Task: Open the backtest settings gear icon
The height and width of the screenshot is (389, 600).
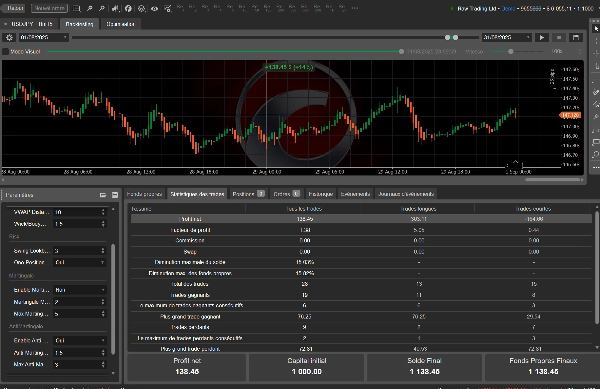Action: (x=9, y=37)
